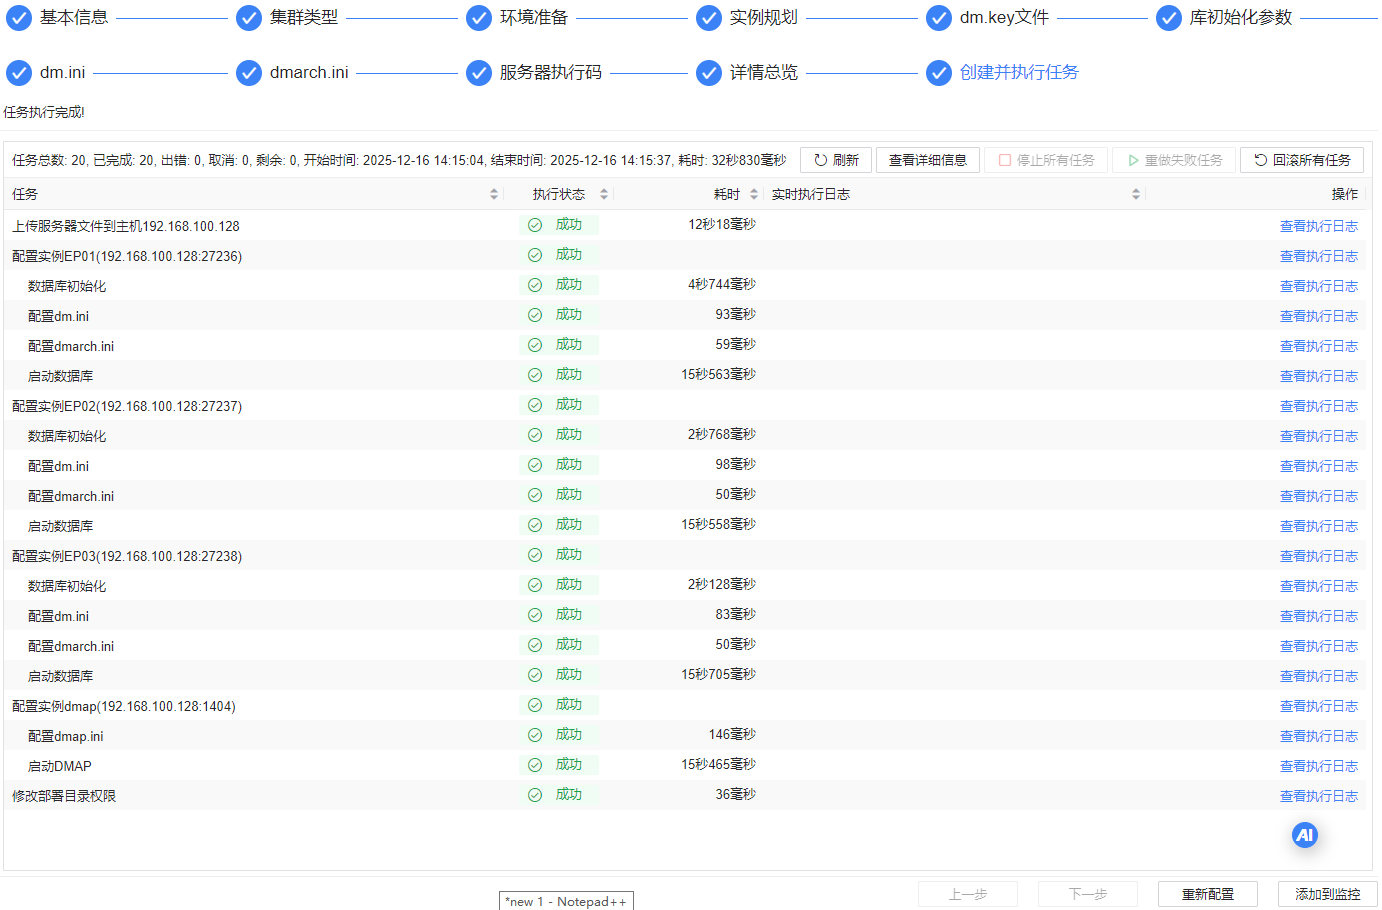
Task: Click the 库初始化参数 step check icon
Action: [x=1169, y=18]
